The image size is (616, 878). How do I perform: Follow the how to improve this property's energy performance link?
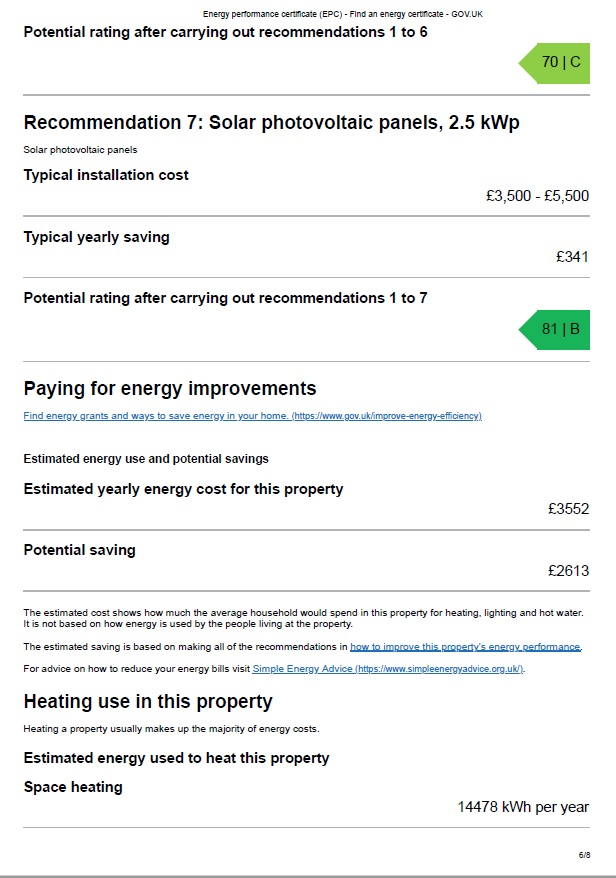[x=465, y=647]
